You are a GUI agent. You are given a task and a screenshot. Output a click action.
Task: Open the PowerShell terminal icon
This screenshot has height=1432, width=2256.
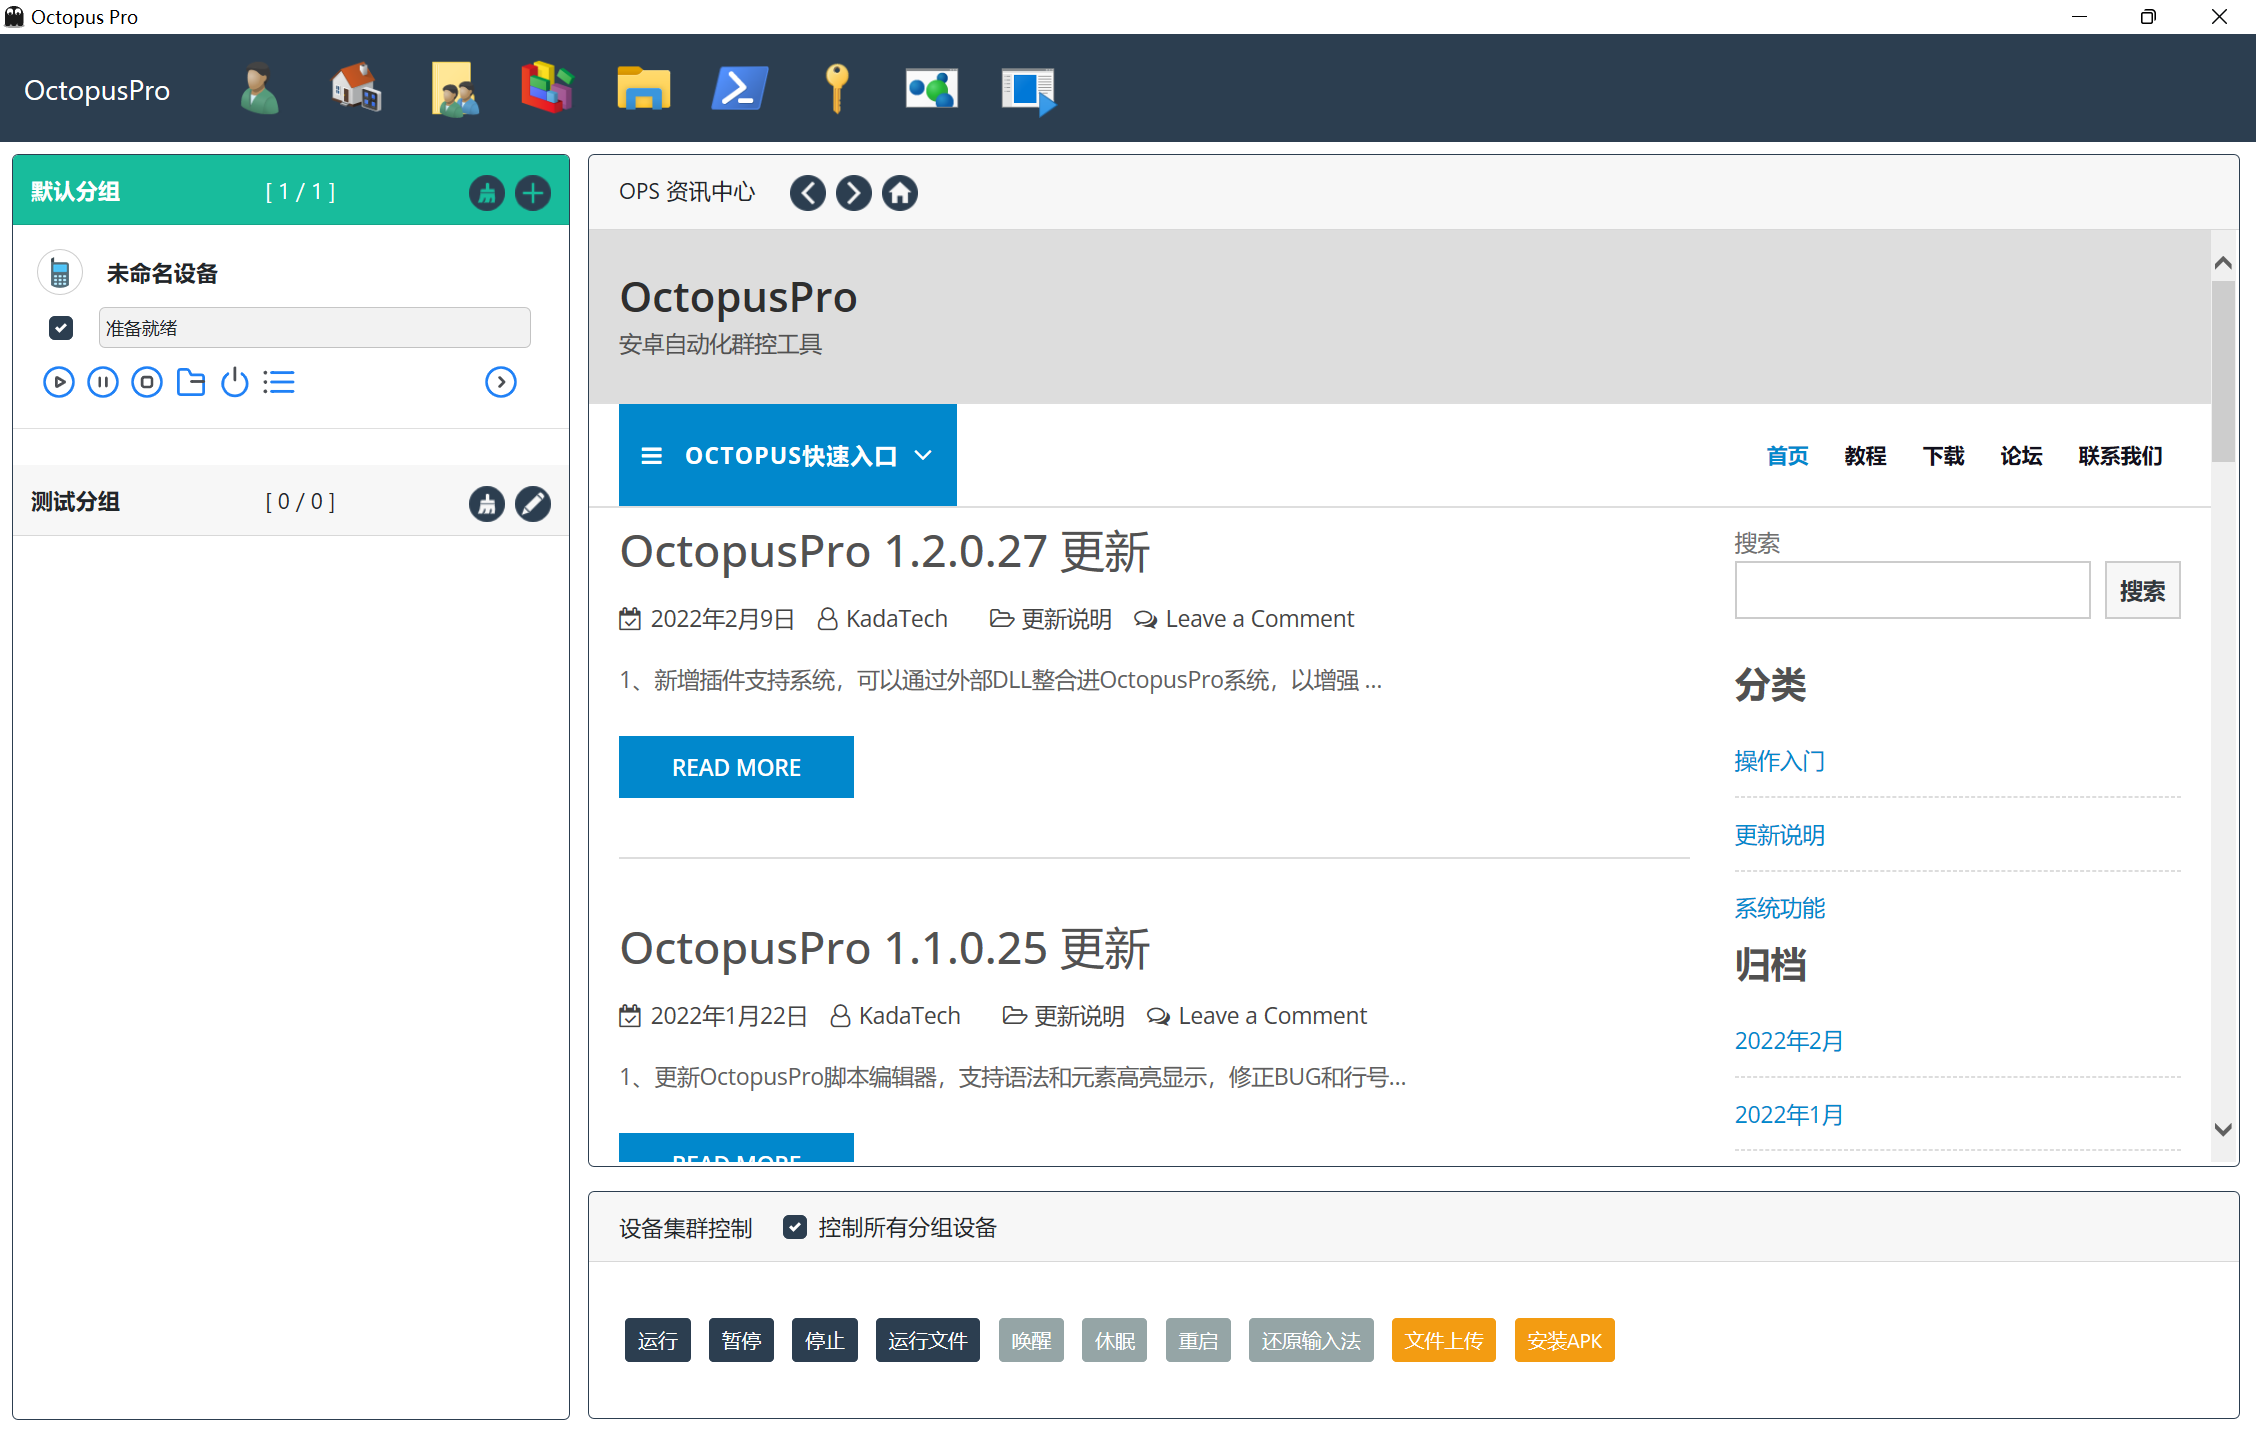739,89
